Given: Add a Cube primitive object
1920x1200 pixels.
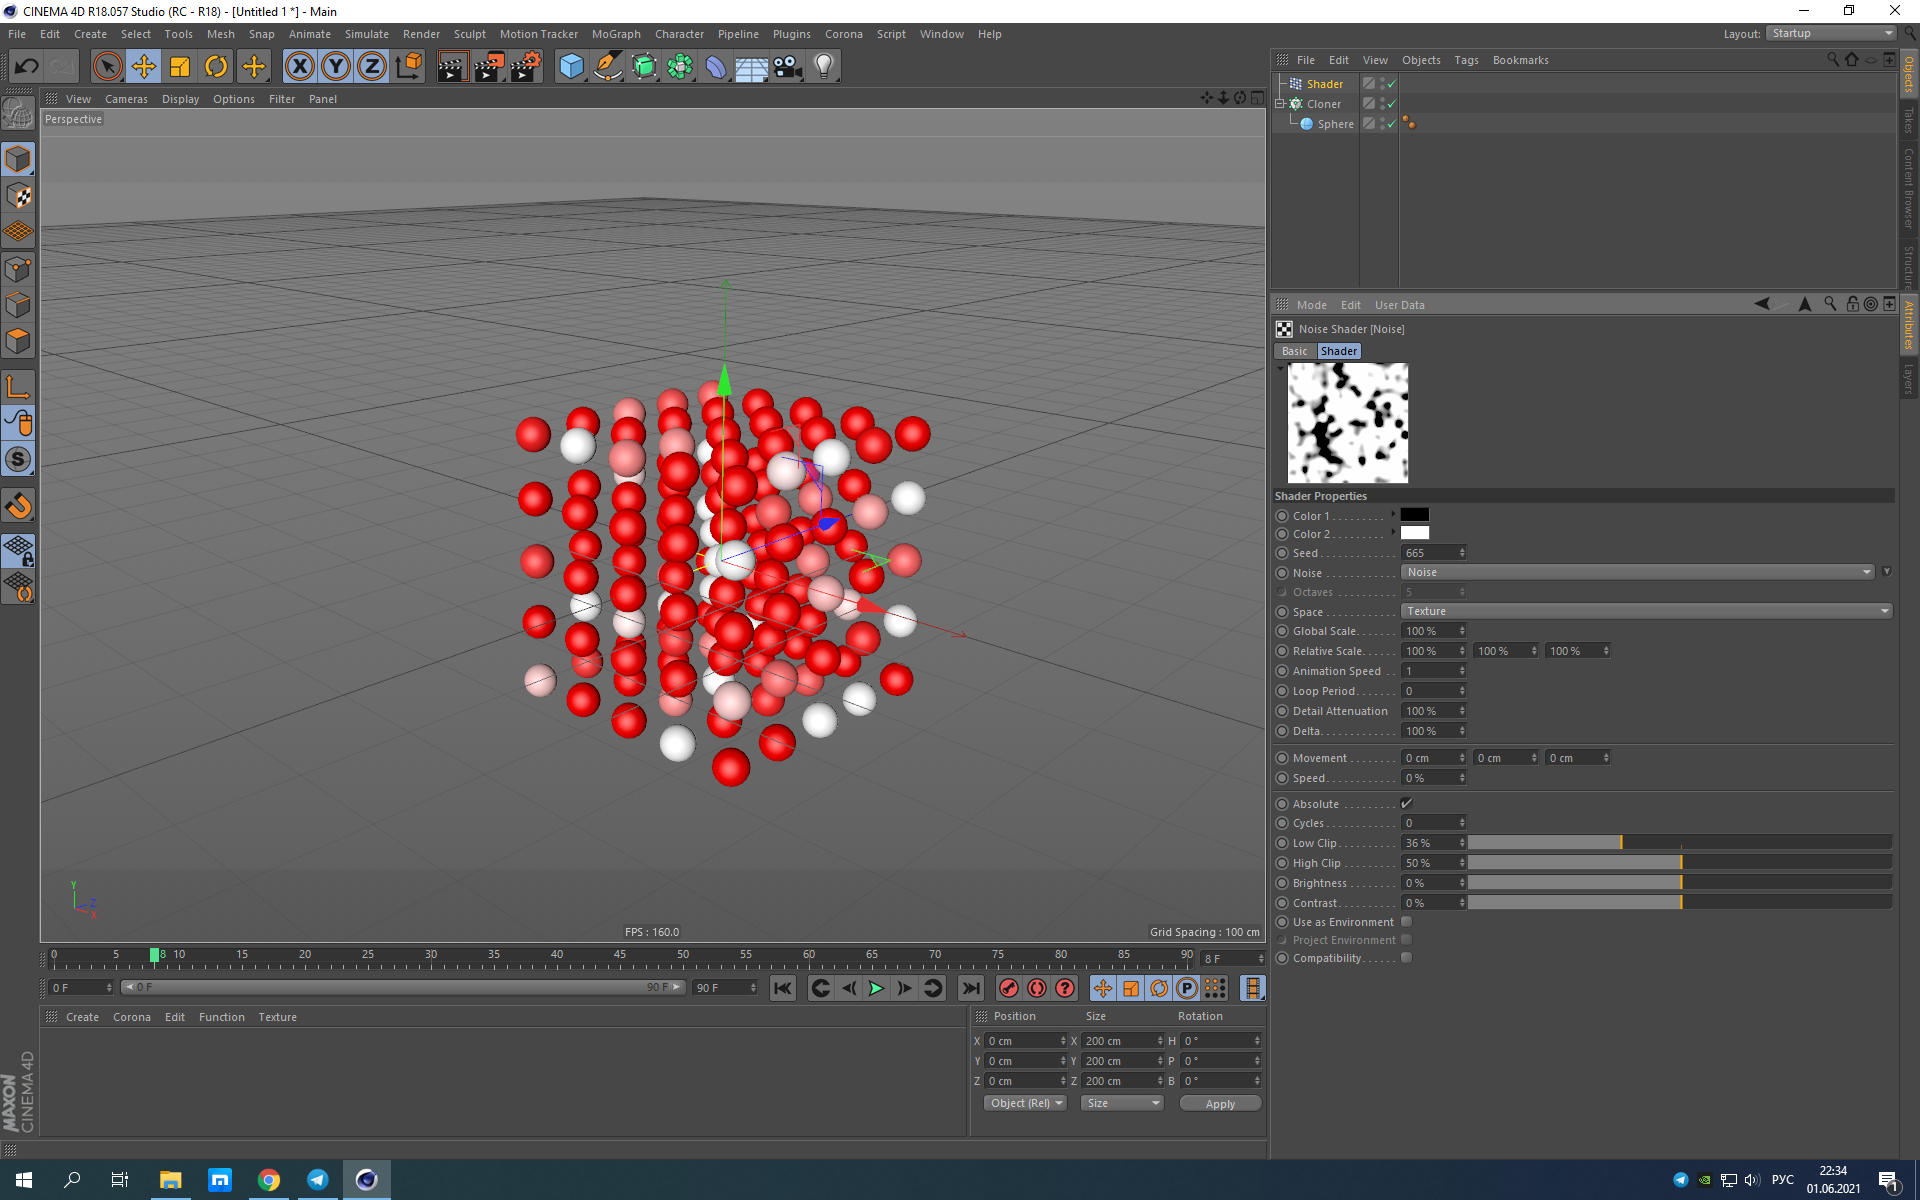Looking at the screenshot, I should coord(571,67).
